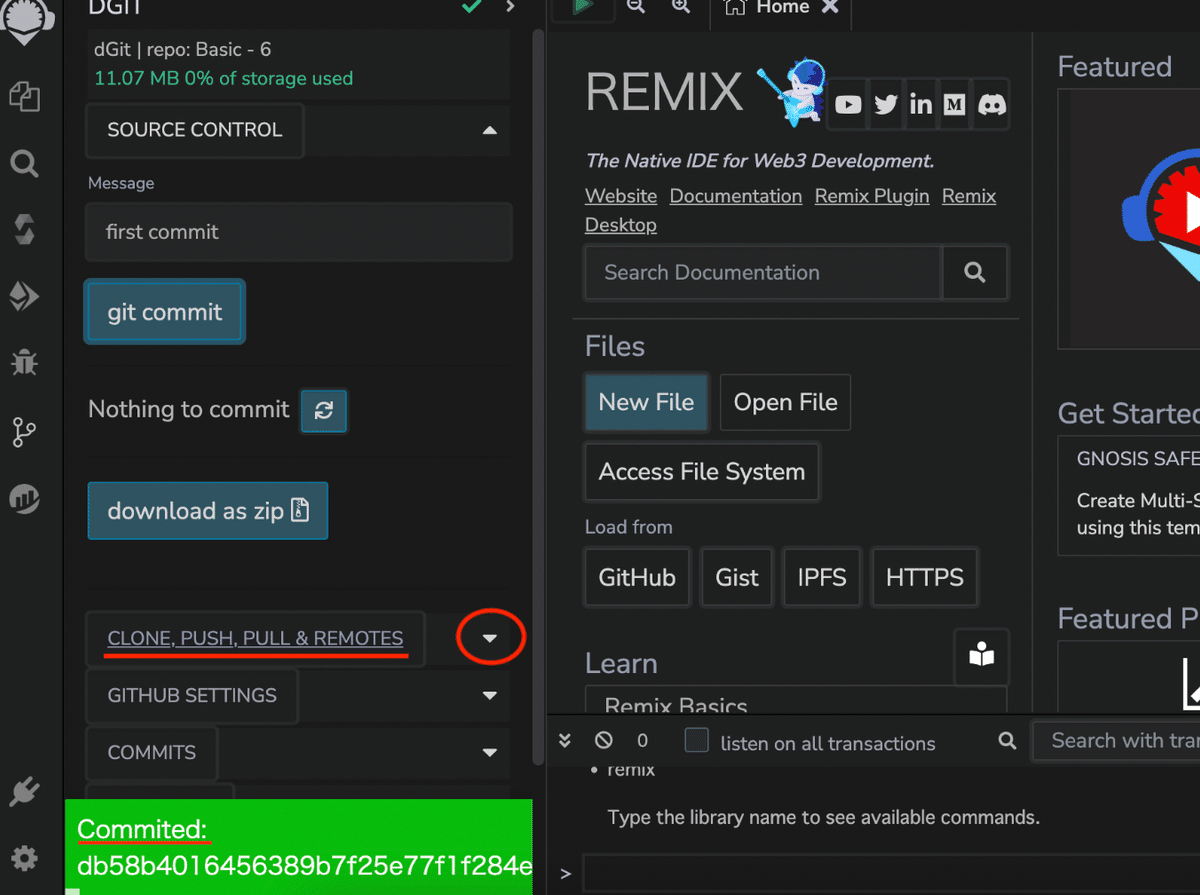This screenshot has width=1200, height=895.
Task: Open the Search in files sidebar icon
Action: tap(24, 163)
